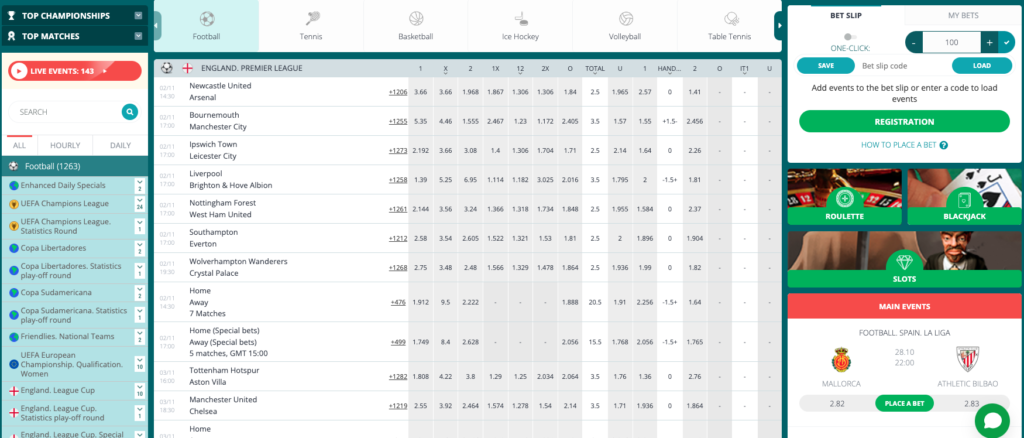Expand UEFA Champions League with 24 events
Screen dimensions: 1024x438
click(139, 204)
